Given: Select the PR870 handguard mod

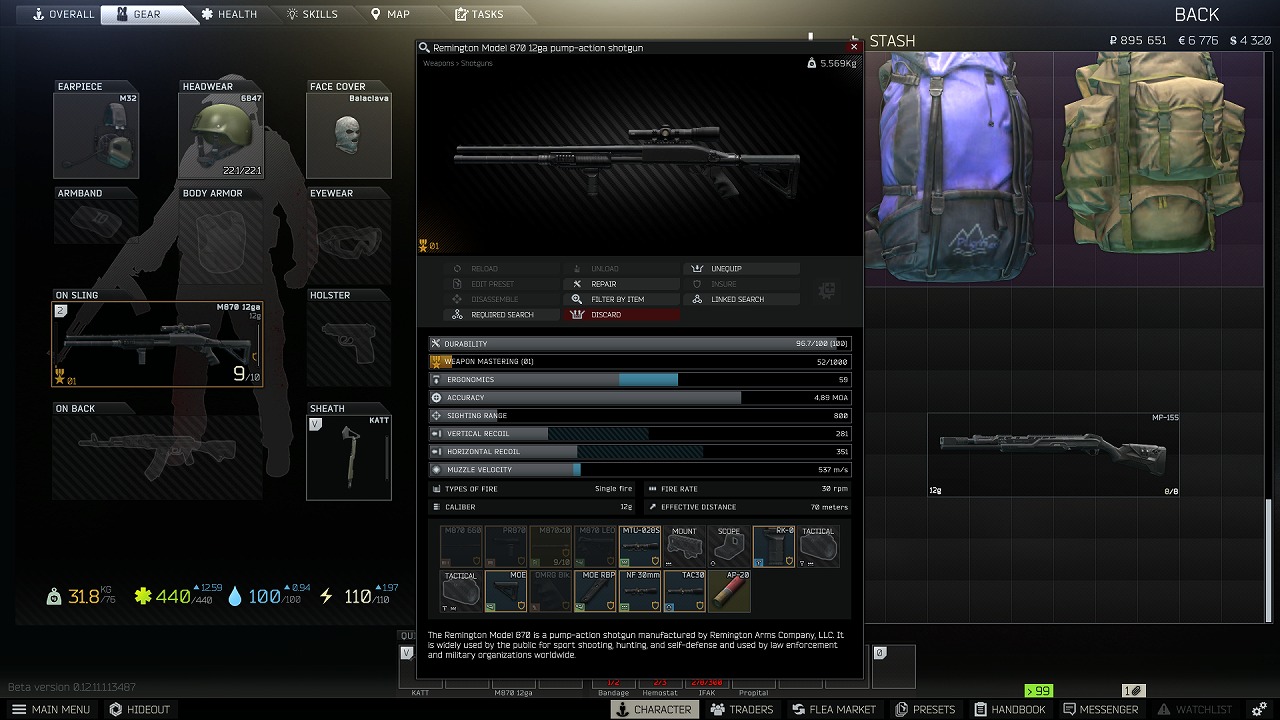Looking at the screenshot, I should (506, 546).
